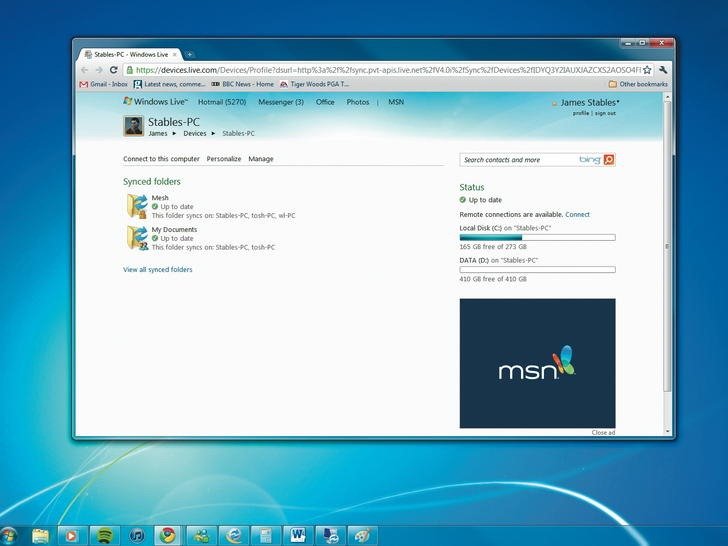Open the Latest news bookmark
728x546 pixels.
(x=169, y=84)
